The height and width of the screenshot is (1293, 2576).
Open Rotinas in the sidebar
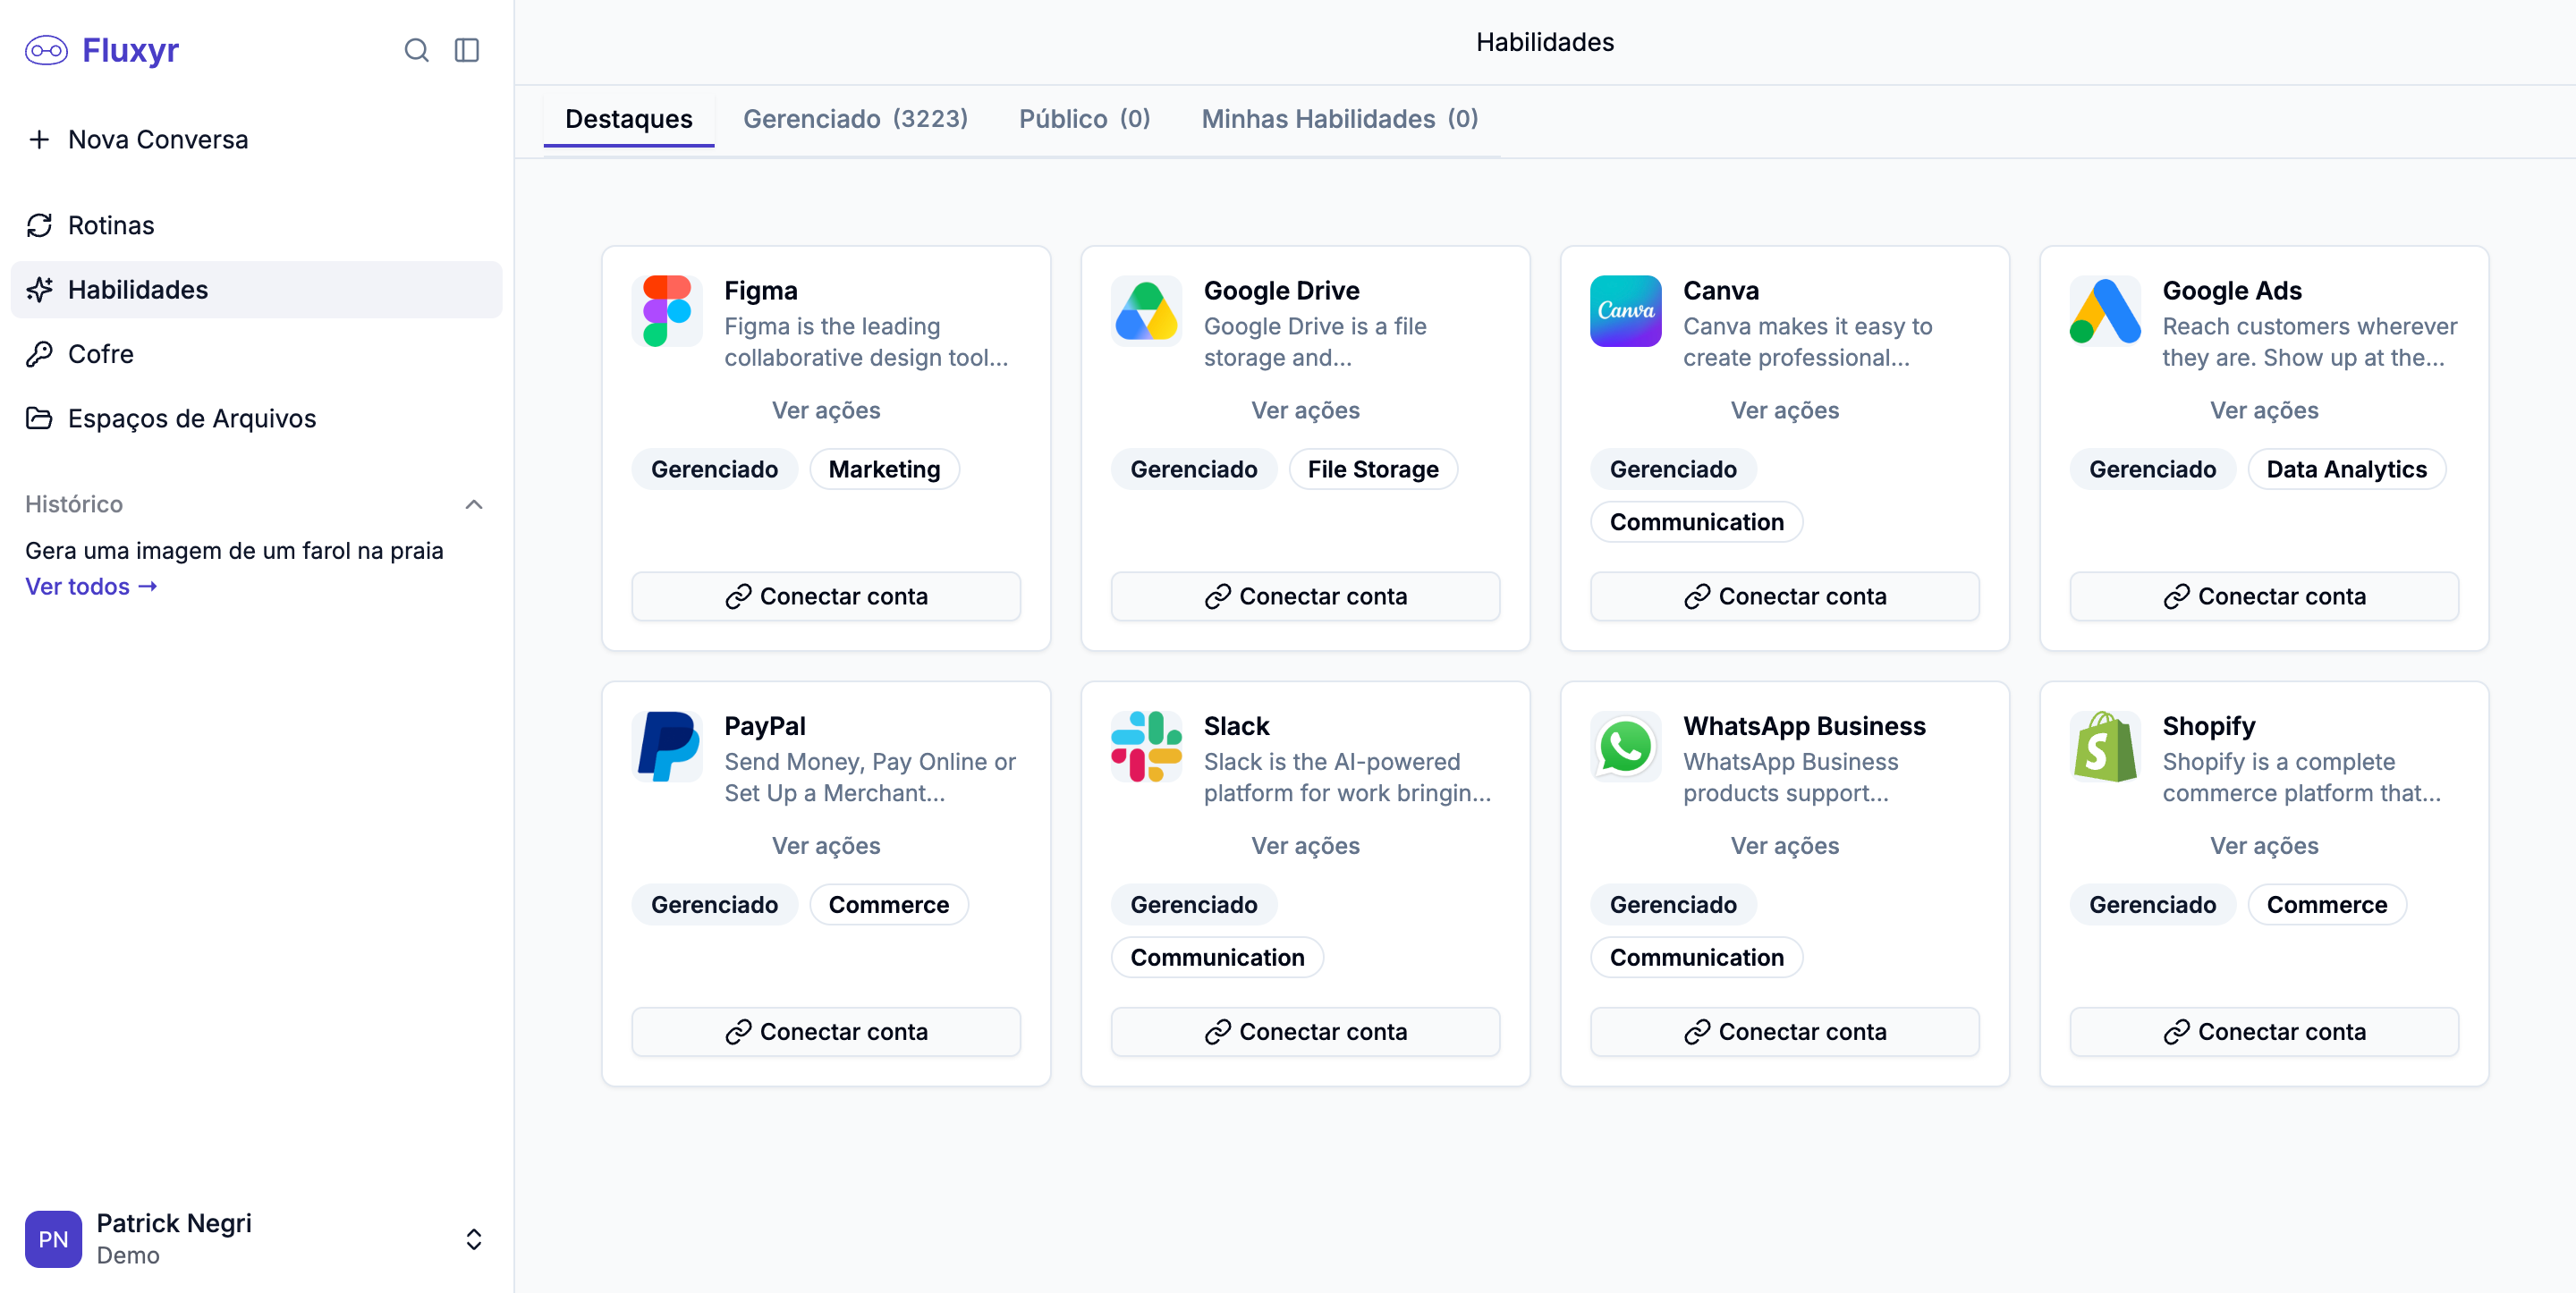(x=256, y=225)
